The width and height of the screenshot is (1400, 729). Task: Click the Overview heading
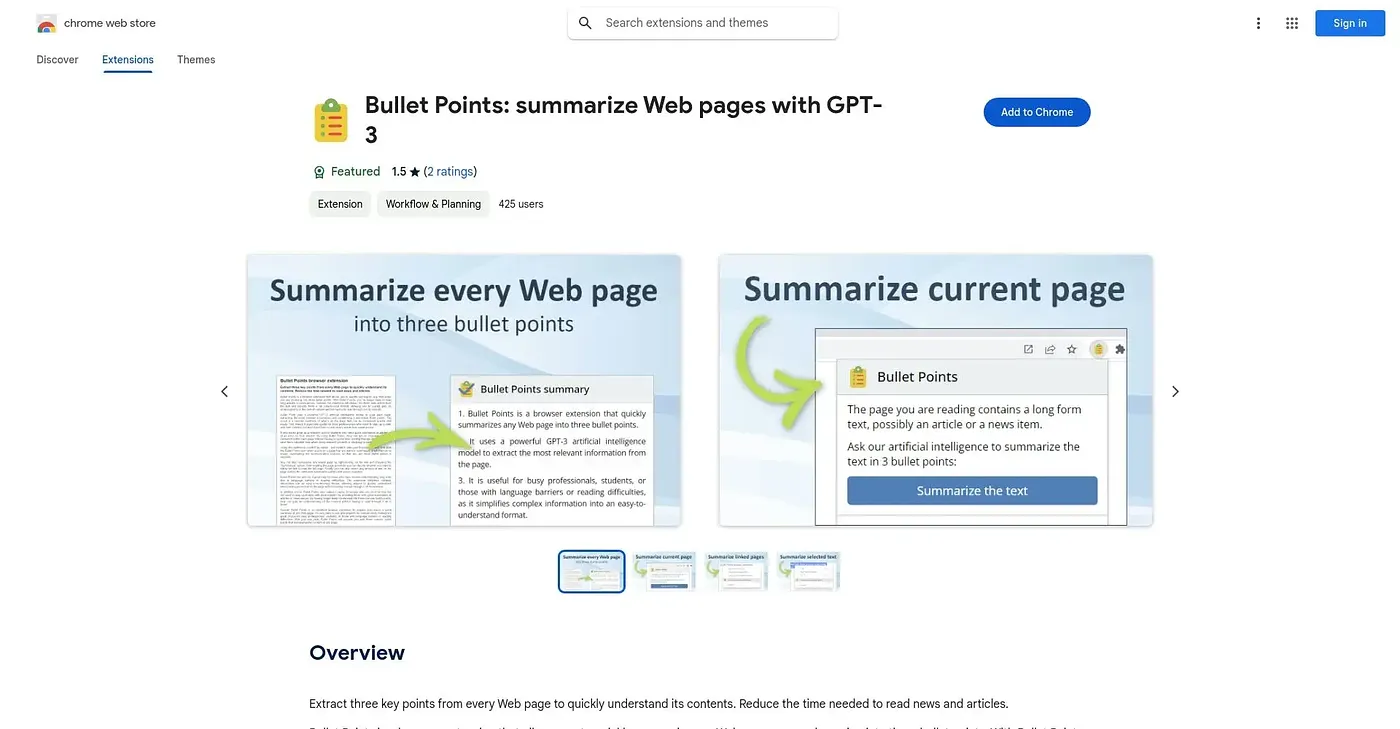357,653
